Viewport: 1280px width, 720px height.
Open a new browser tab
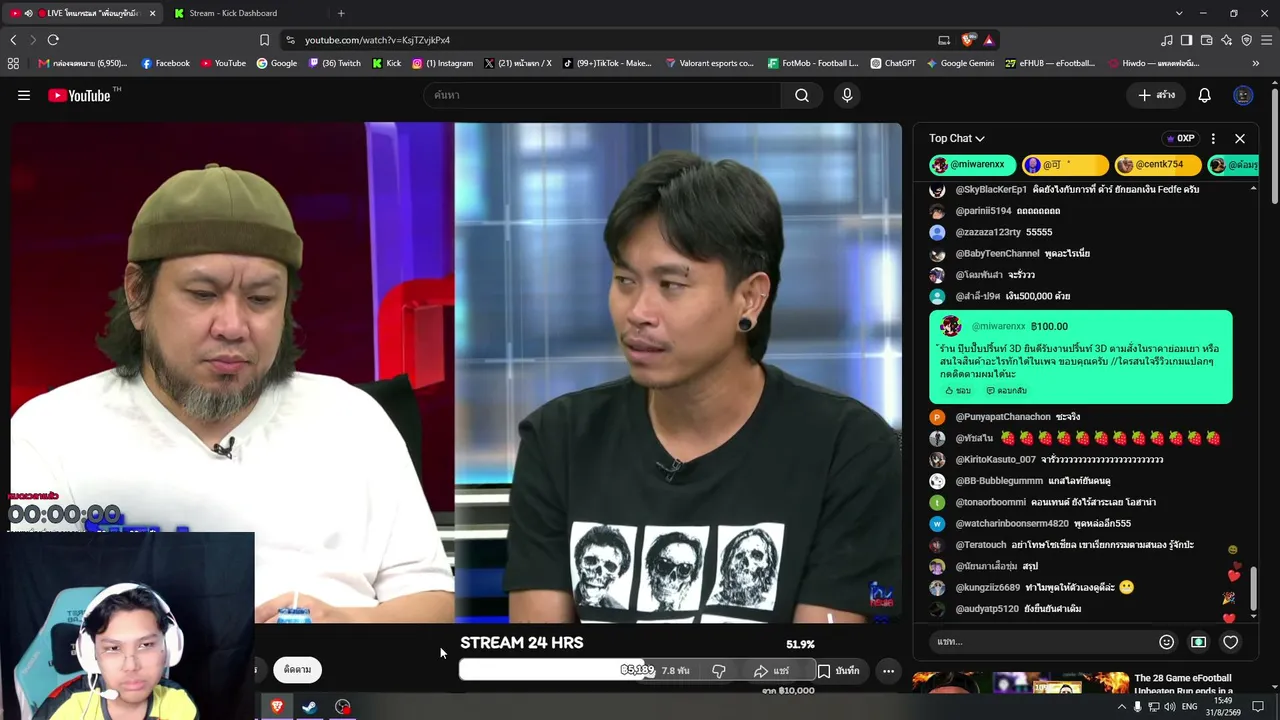coord(341,13)
